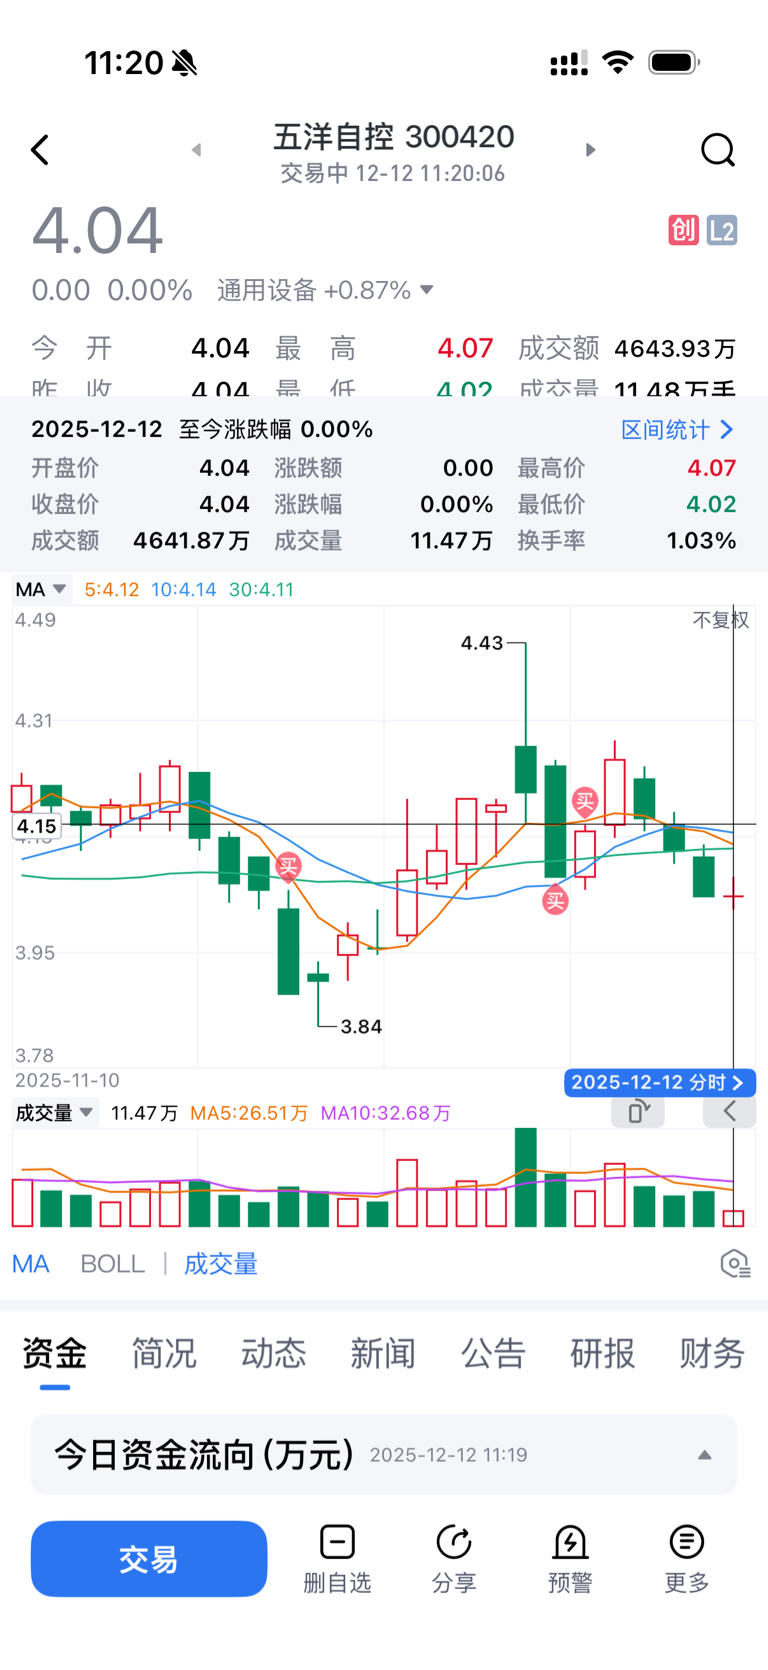Tap the L2 level-two badge
The width and height of the screenshot is (768, 1670).
click(x=722, y=231)
